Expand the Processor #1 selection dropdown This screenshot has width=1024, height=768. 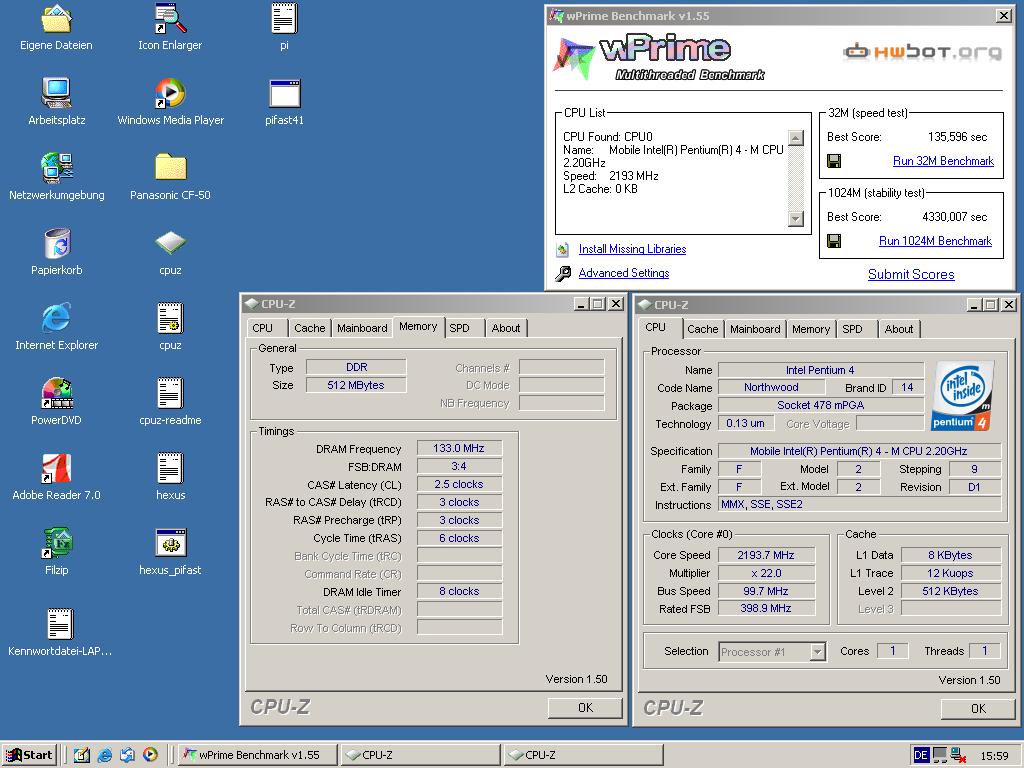click(x=817, y=652)
